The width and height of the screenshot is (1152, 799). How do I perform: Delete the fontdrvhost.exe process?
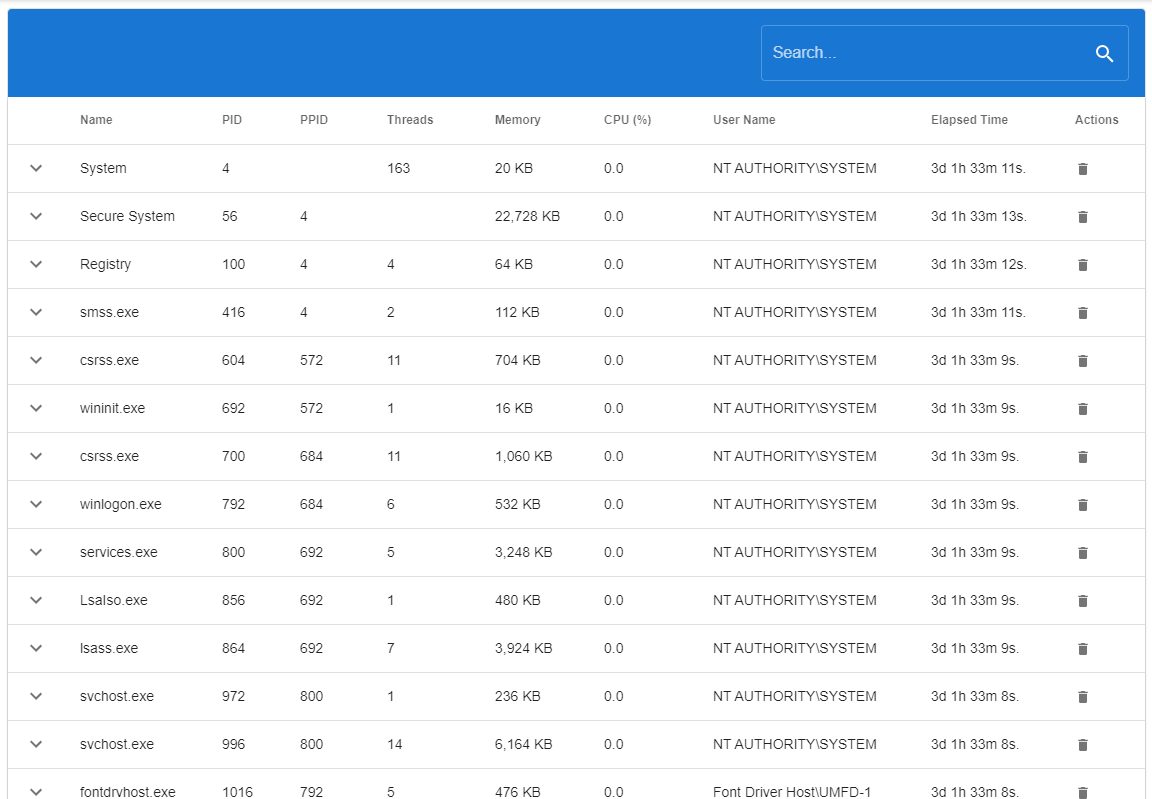[x=1082, y=789]
